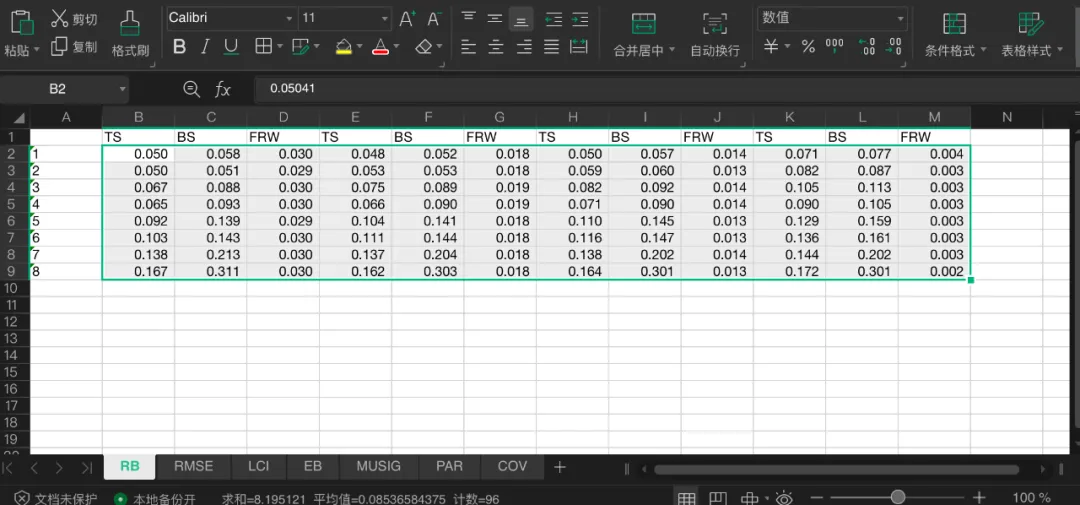Click the magnifier icon beside fx
Viewport: 1080px width, 505px height.
pos(191,89)
